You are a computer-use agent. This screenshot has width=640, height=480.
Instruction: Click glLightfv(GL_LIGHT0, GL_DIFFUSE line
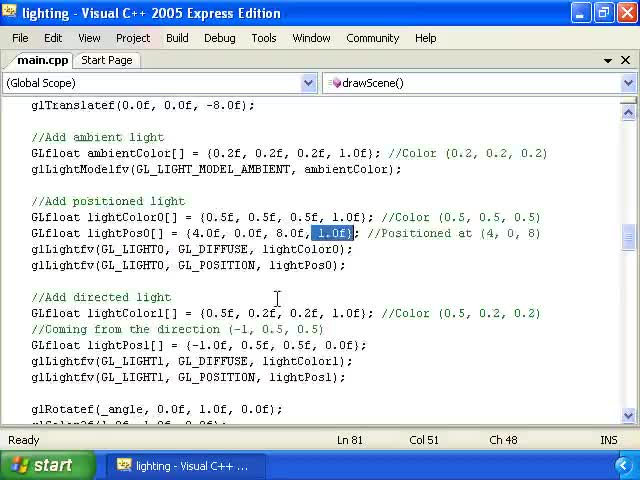pyautogui.click(x=192, y=249)
